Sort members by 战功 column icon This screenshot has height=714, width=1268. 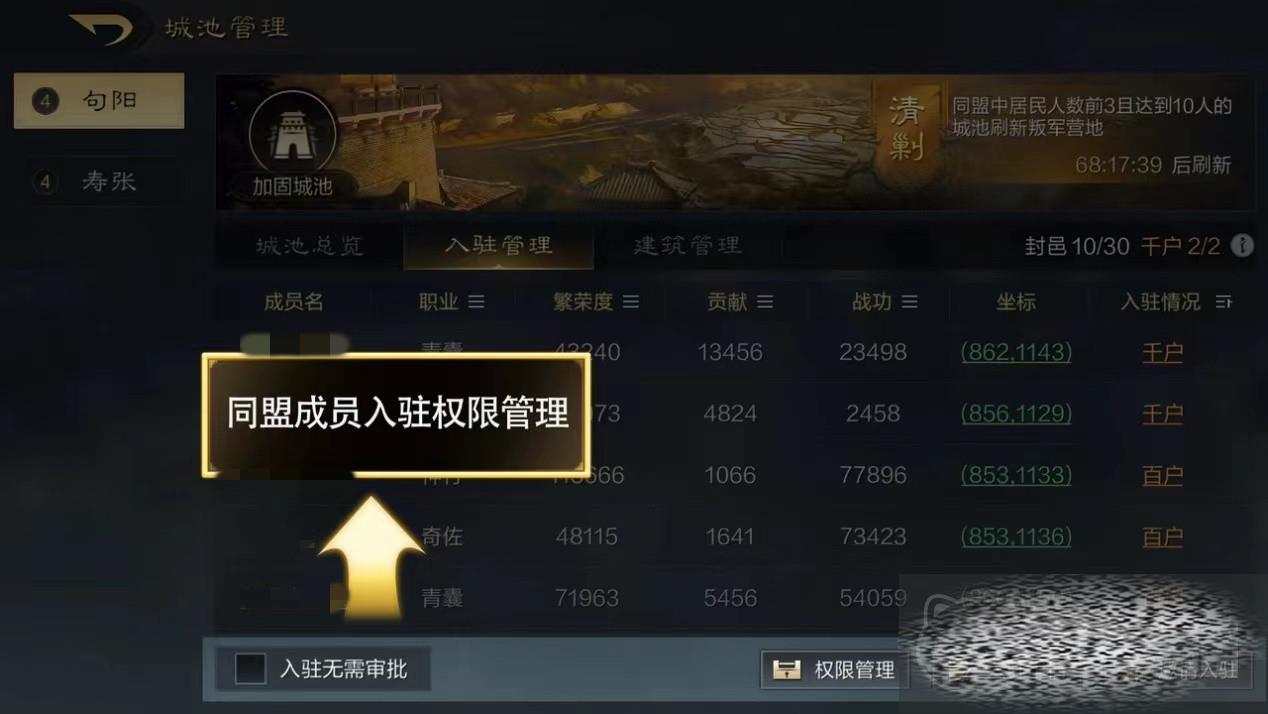click(909, 301)
